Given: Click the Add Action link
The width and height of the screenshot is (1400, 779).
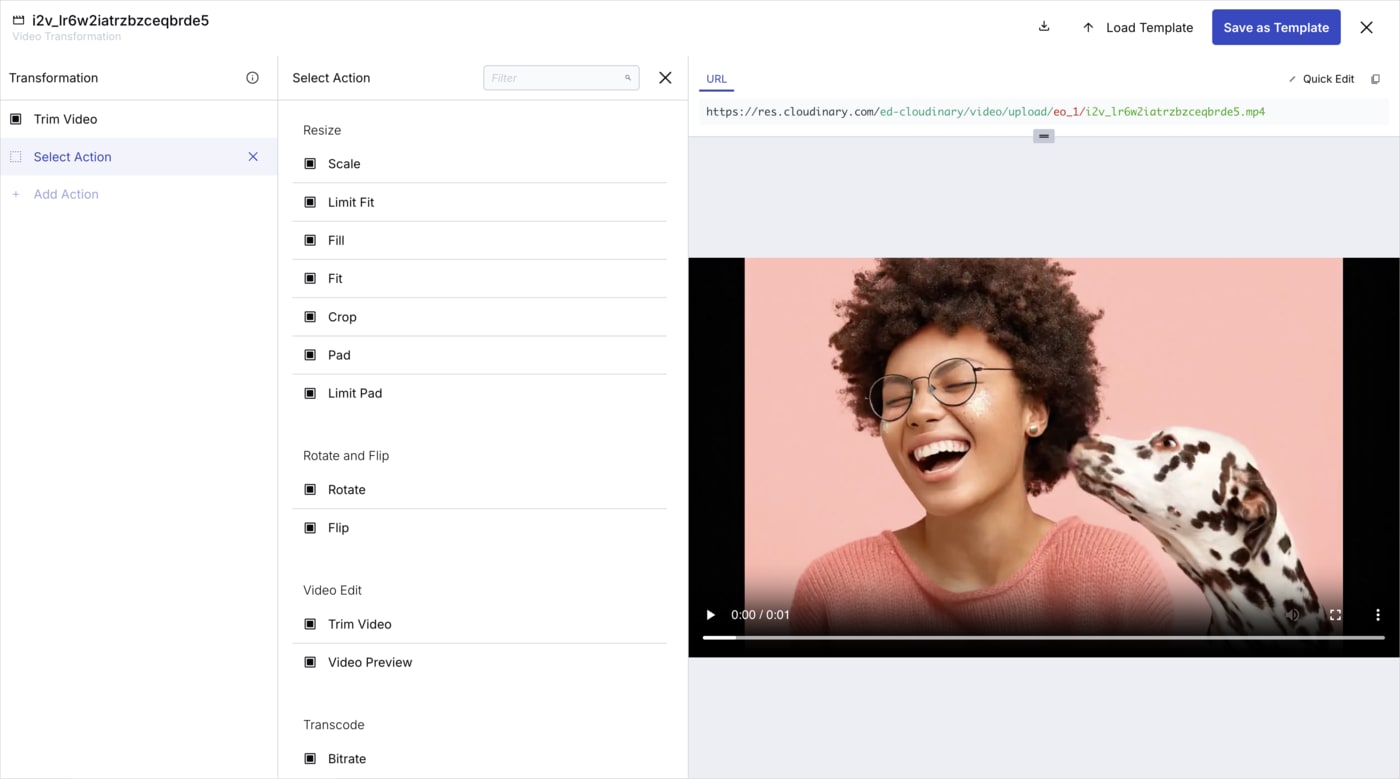Looking at the screenshot, I should [x=66, y=193].
